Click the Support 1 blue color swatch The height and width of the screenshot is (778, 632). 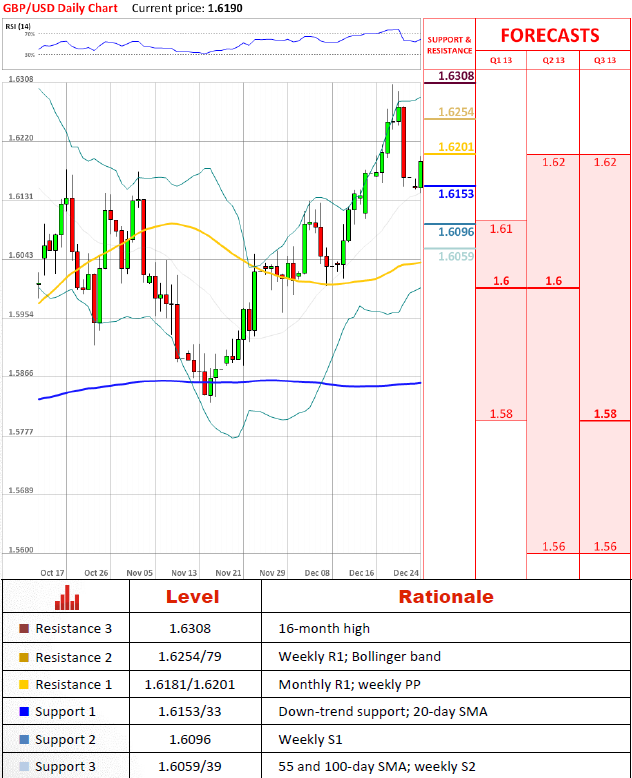click(x=24, y=712)
